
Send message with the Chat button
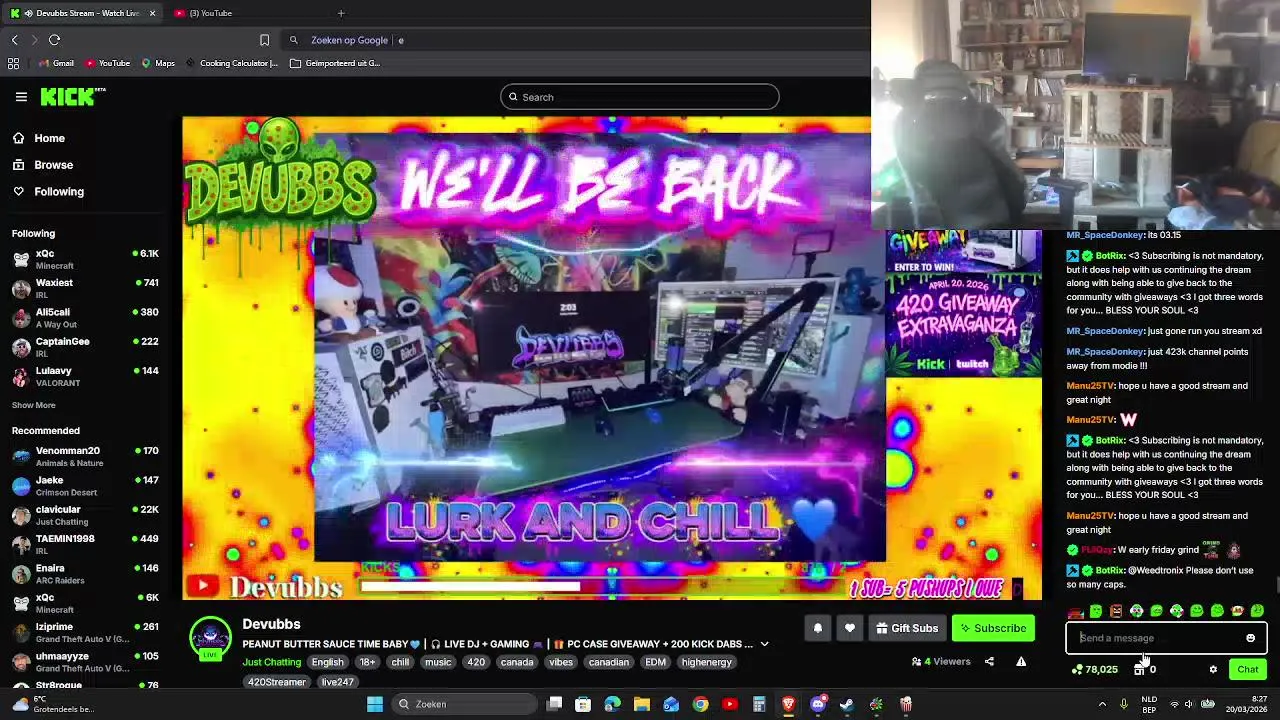point(1247,669)
